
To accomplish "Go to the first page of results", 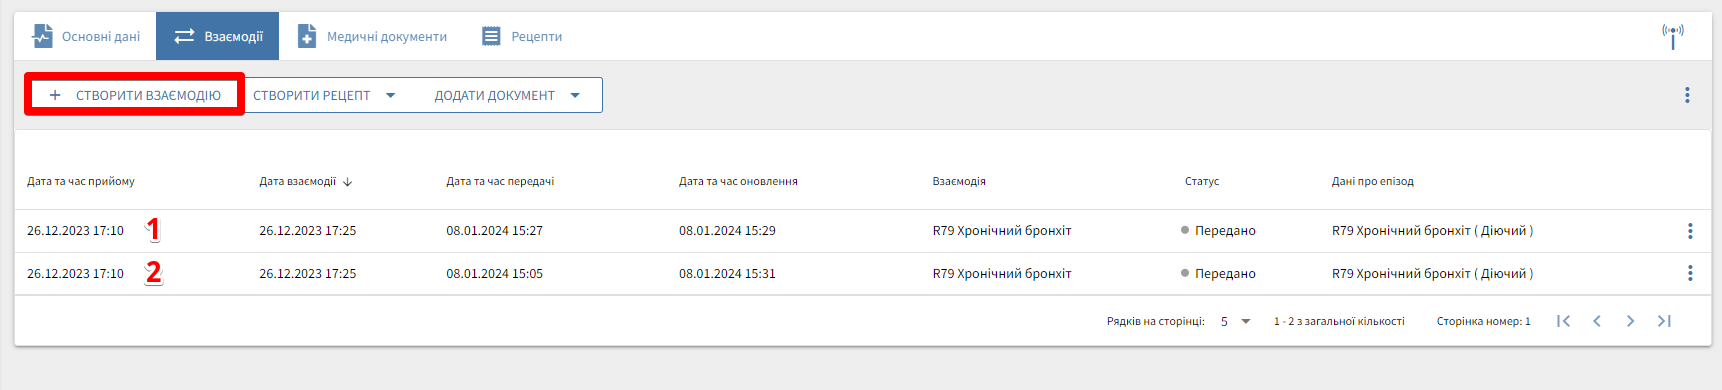I will point(1563,321).
